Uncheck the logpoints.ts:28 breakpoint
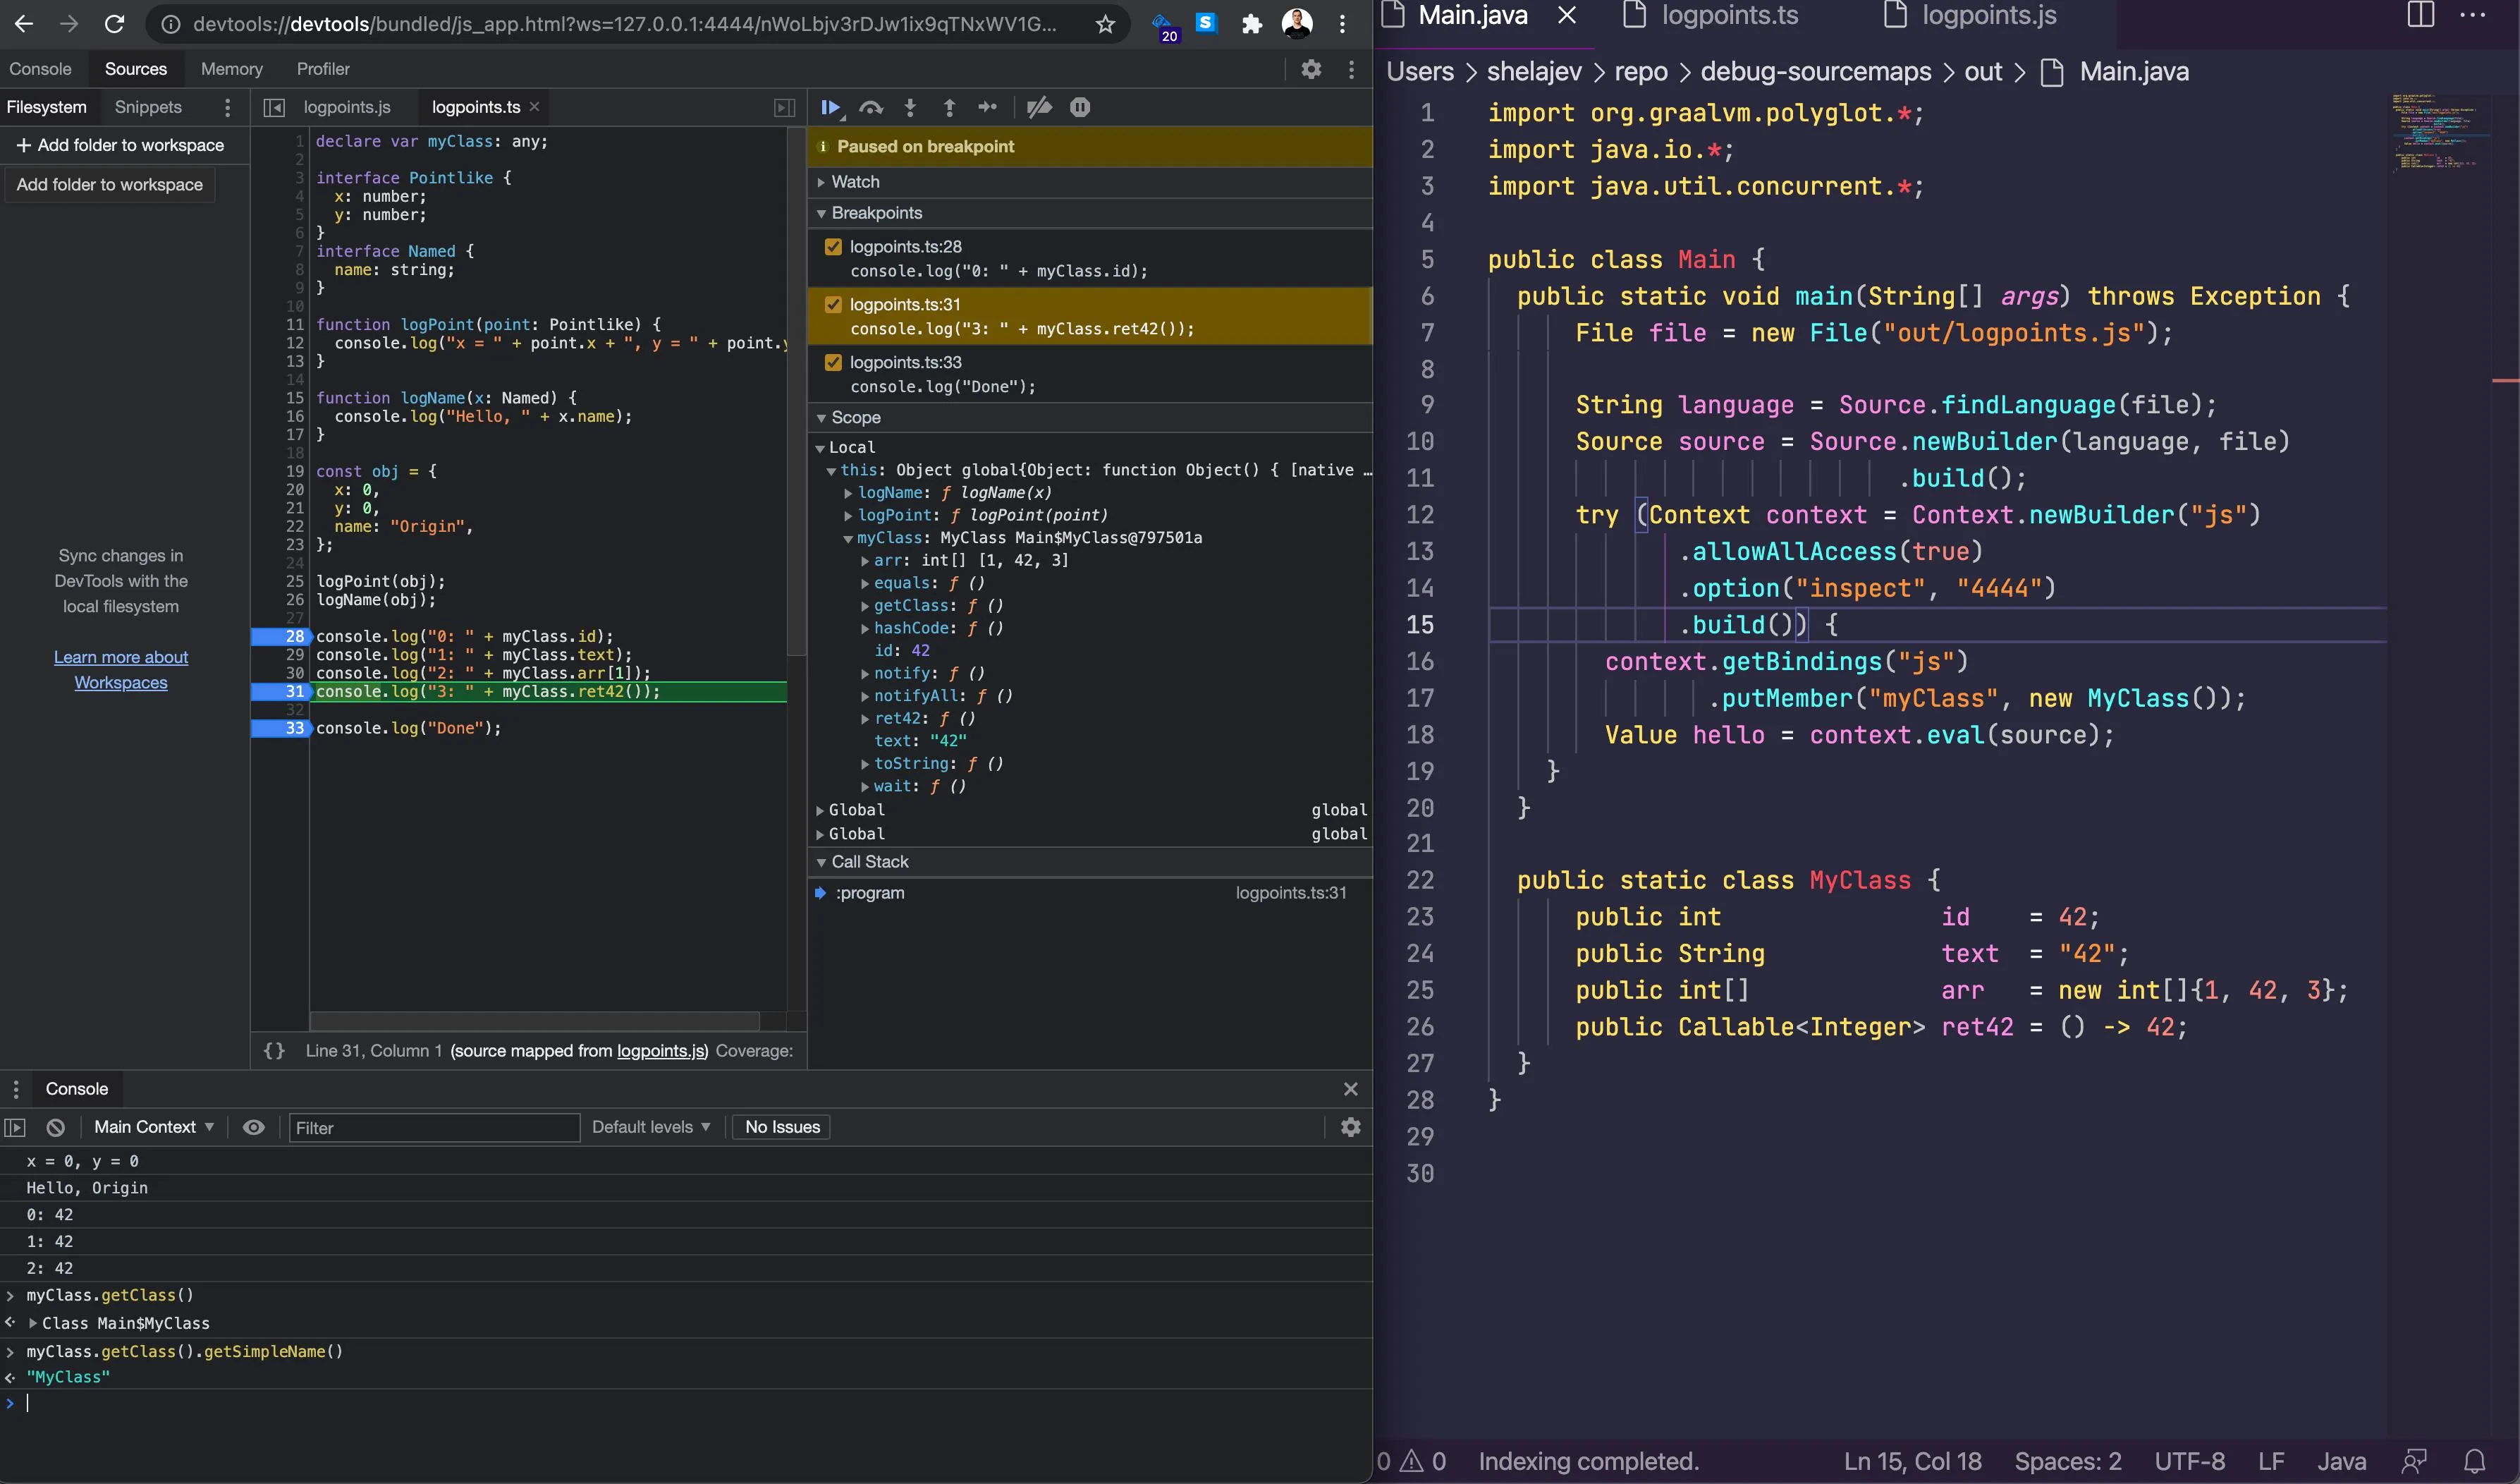This screenshot has width=2520, height=1484. point(833,246)
